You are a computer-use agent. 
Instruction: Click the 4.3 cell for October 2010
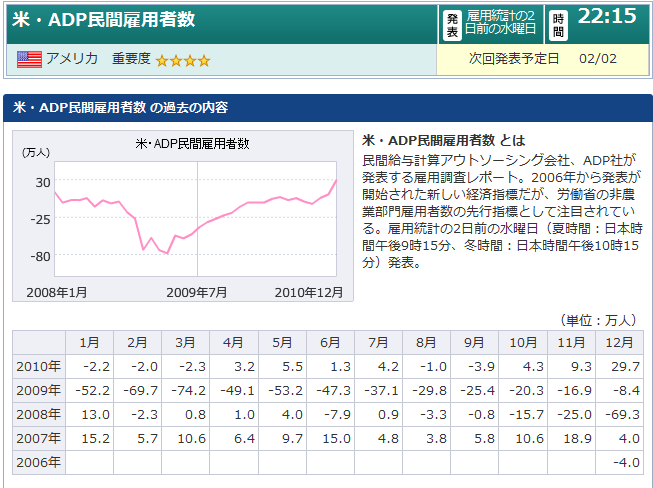click(523, 366)
